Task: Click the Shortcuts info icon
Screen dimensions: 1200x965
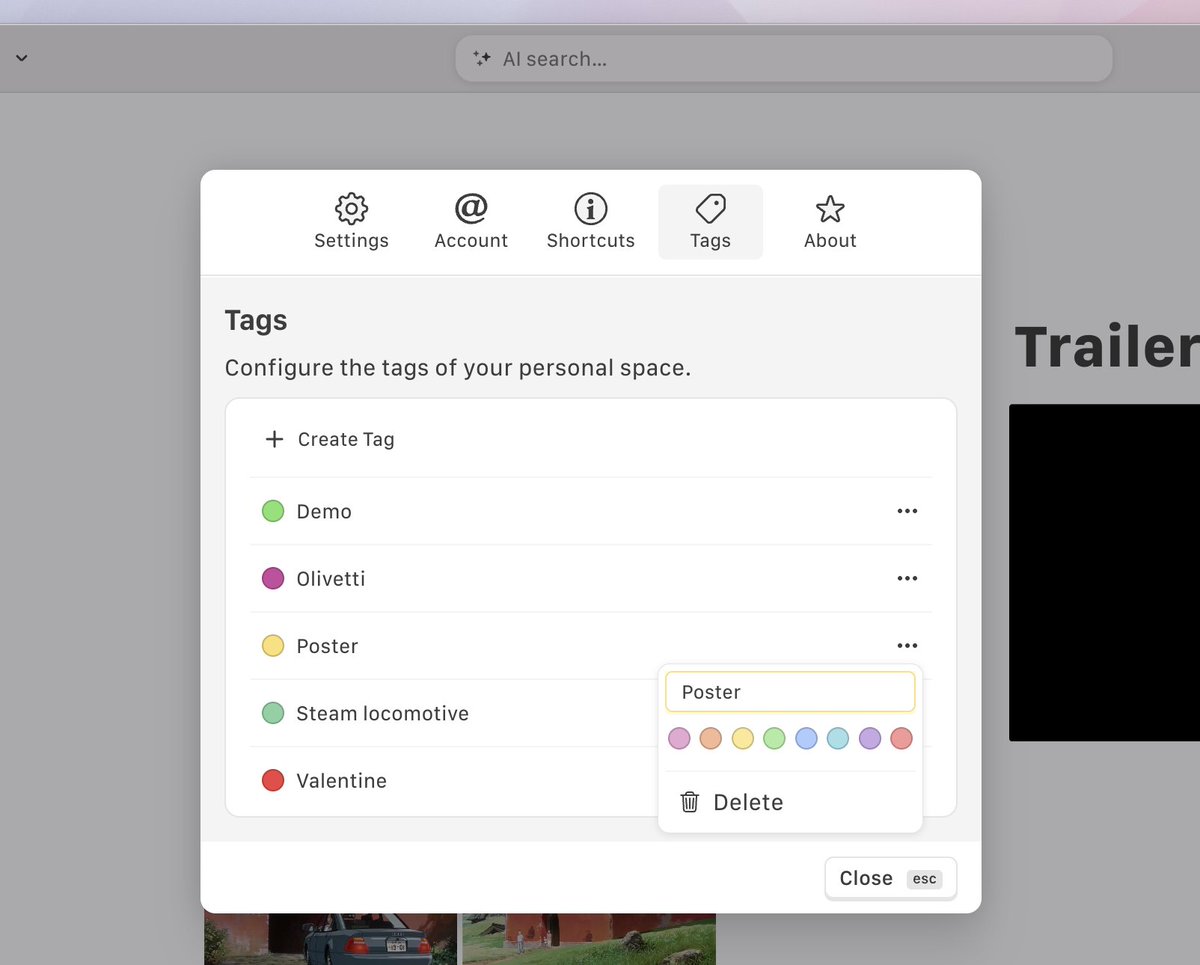Action: (x=590, y=208)
